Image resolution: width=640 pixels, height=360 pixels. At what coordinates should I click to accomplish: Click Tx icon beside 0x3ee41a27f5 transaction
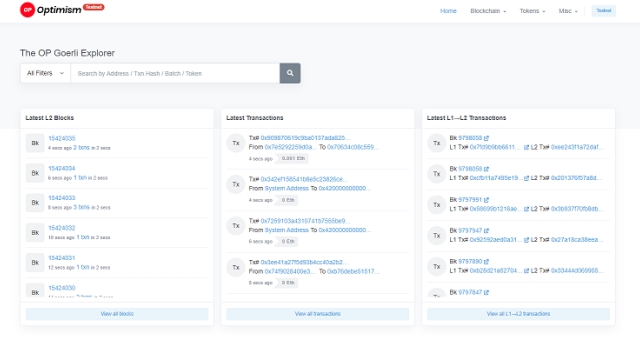coord(236,267)
